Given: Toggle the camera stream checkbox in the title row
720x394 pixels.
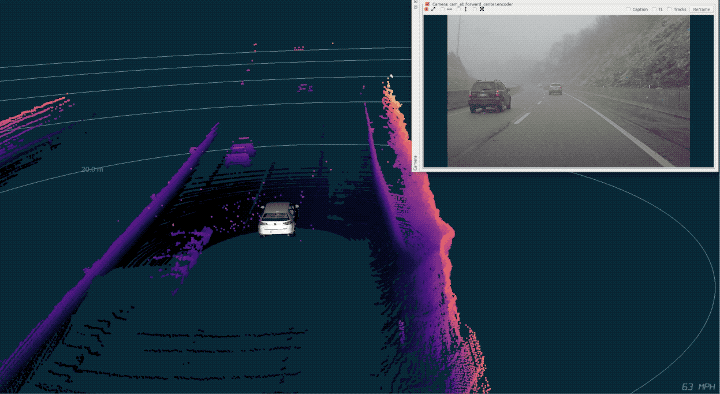Looking at the screenshot, I should (x=427, y=4).
